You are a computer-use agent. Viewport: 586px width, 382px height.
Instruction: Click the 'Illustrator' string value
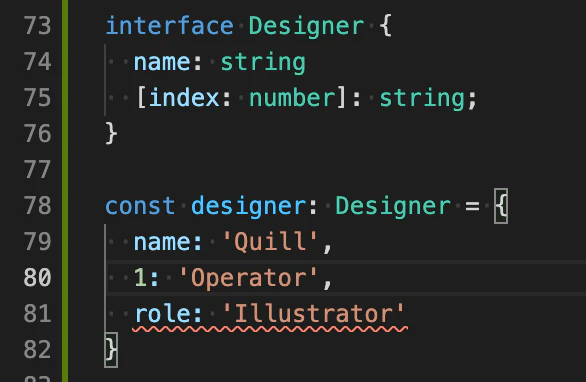point(313,313)
